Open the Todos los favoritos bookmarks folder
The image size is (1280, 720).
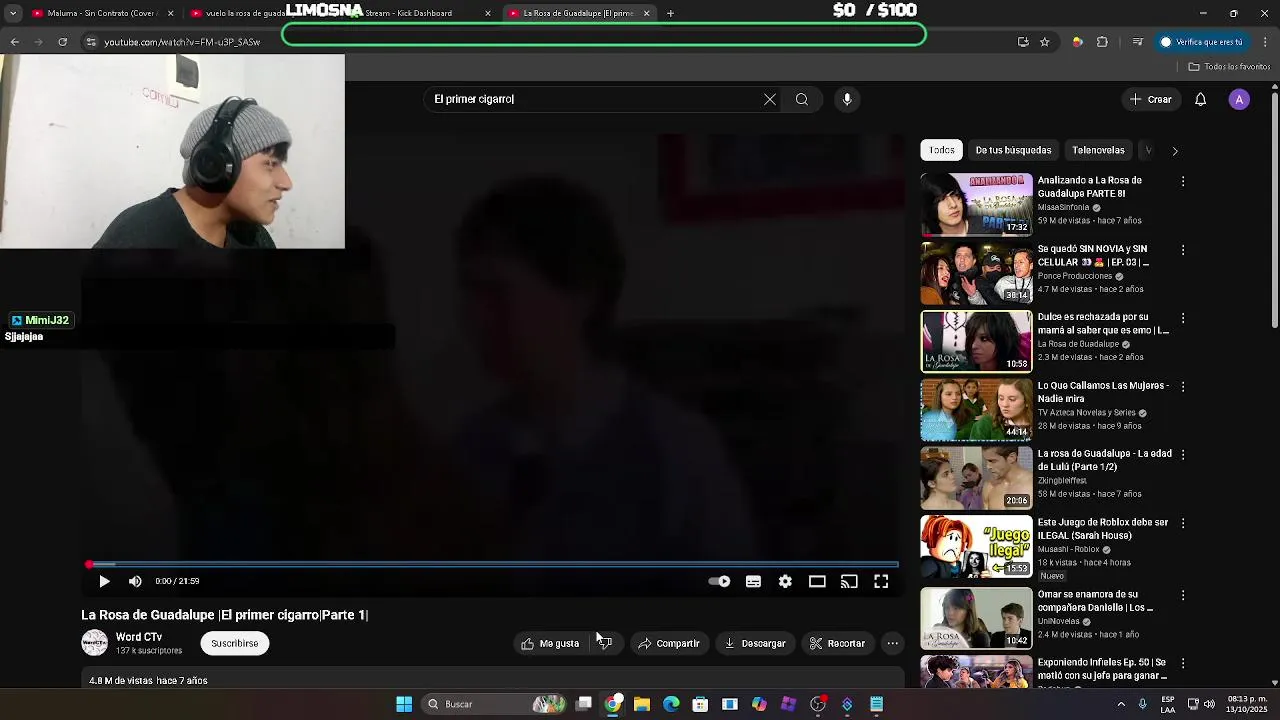click(1229, 67)
